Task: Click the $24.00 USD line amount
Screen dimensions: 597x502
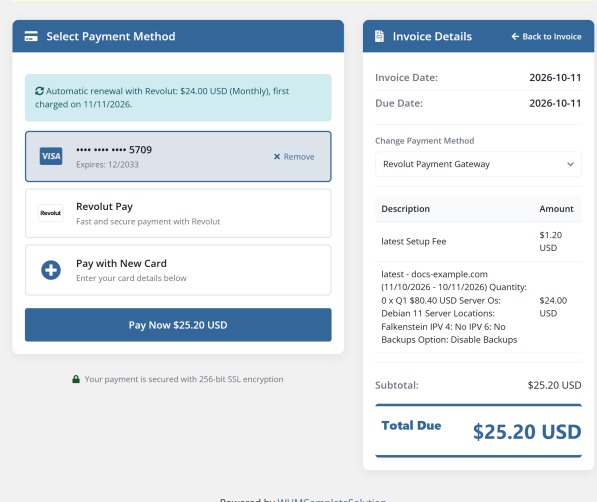Action: point(553,307)
